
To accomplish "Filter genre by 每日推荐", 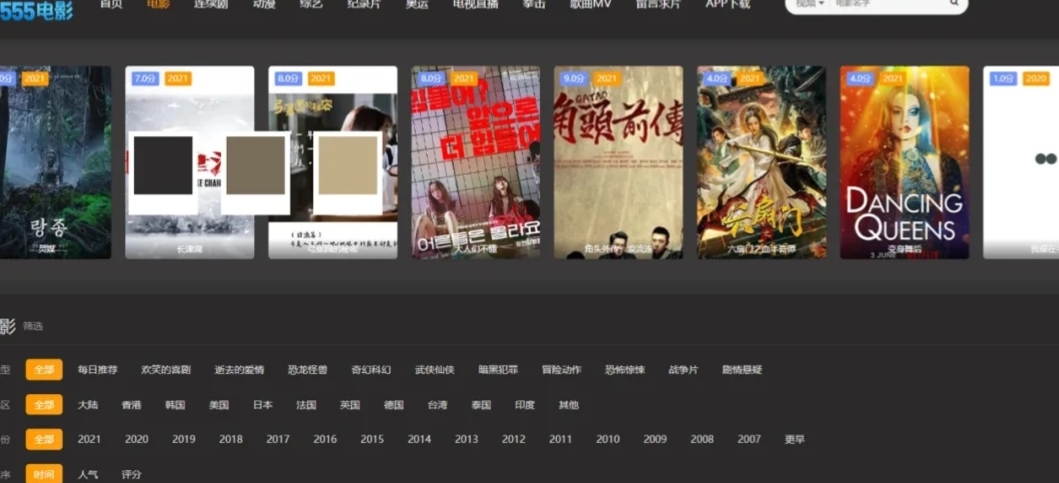I will 97,370.
